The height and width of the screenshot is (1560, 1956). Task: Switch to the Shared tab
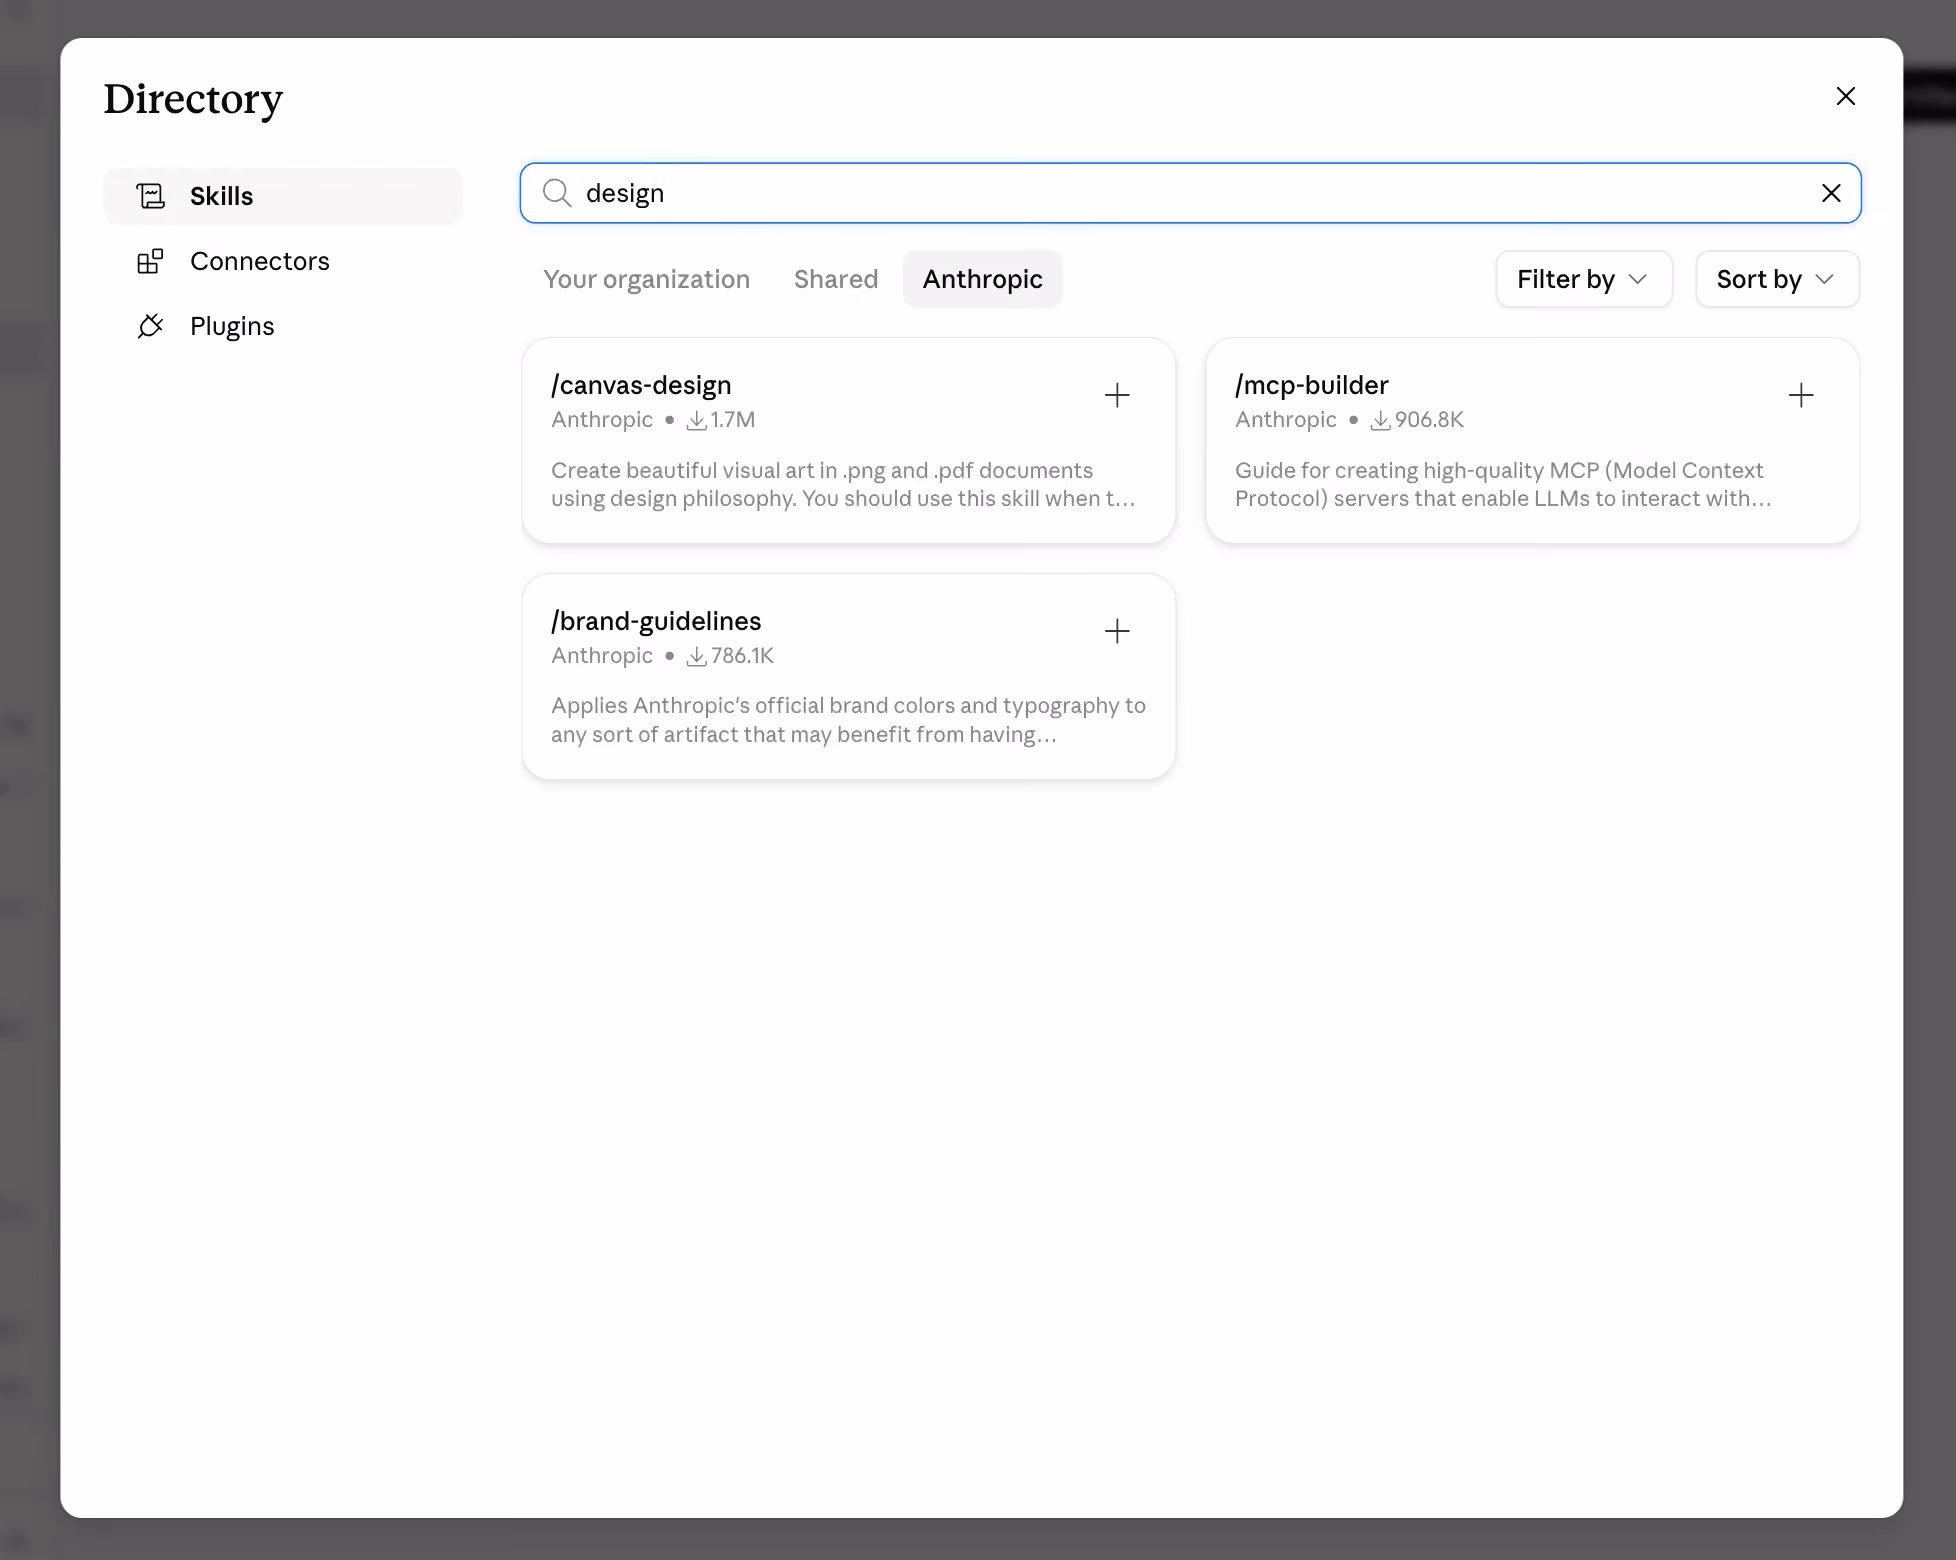(836, 279)
